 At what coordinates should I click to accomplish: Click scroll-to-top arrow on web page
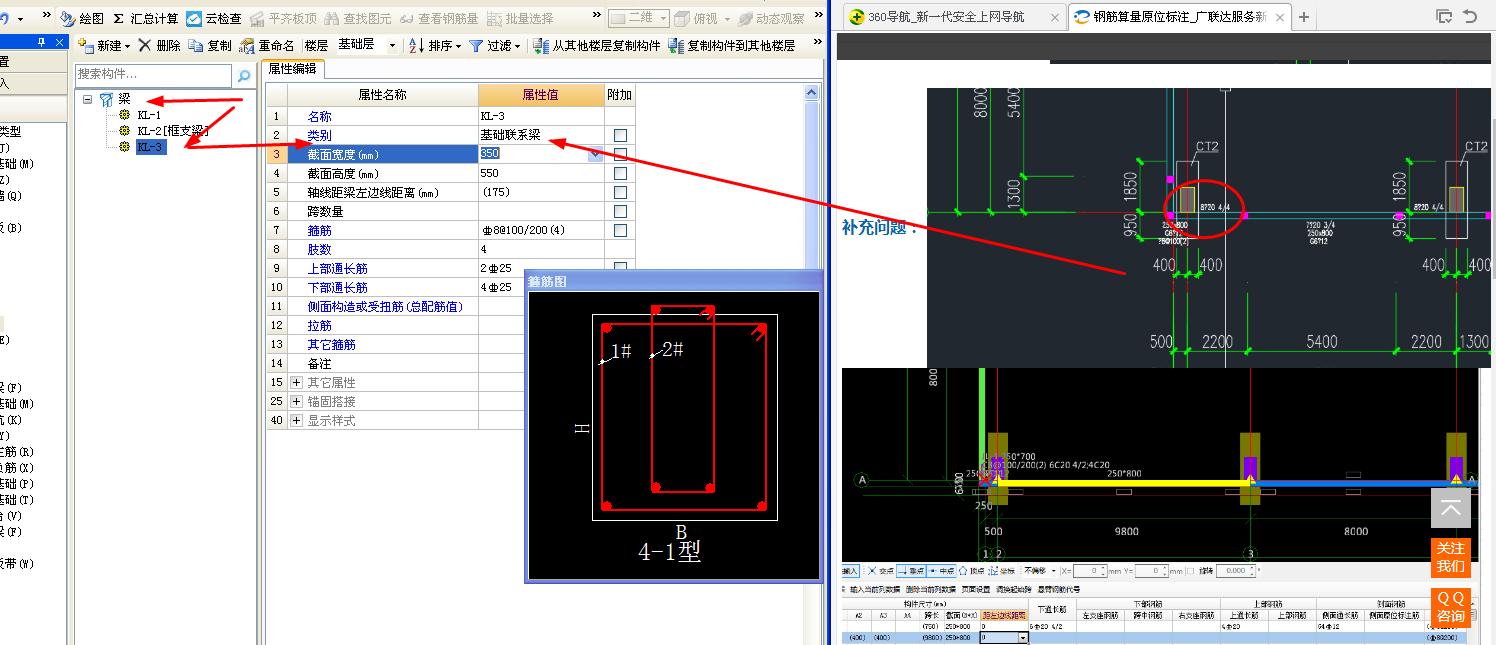coord(1451,508)
